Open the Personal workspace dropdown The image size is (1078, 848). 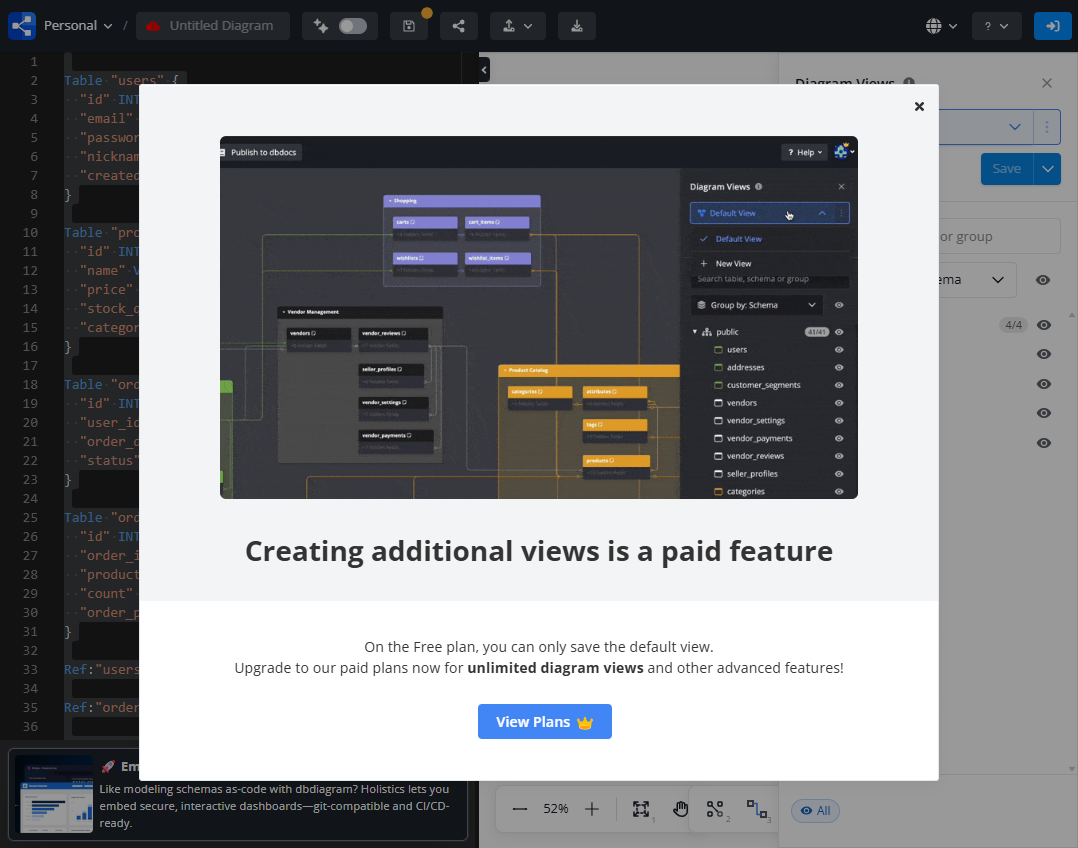coord(78,25)
